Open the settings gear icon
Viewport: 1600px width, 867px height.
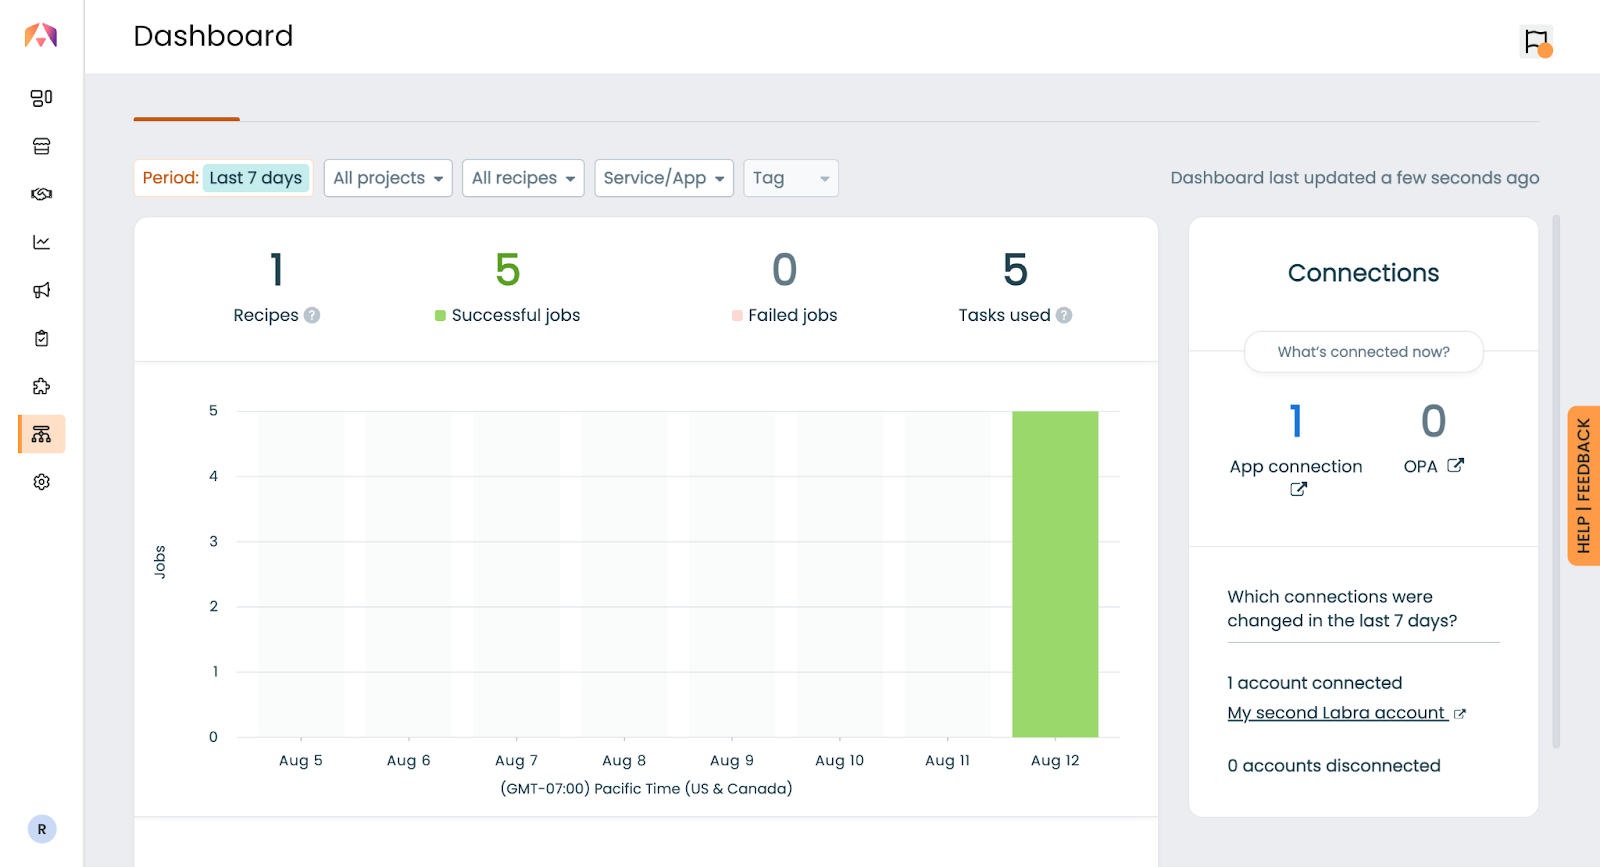point(41,482)
